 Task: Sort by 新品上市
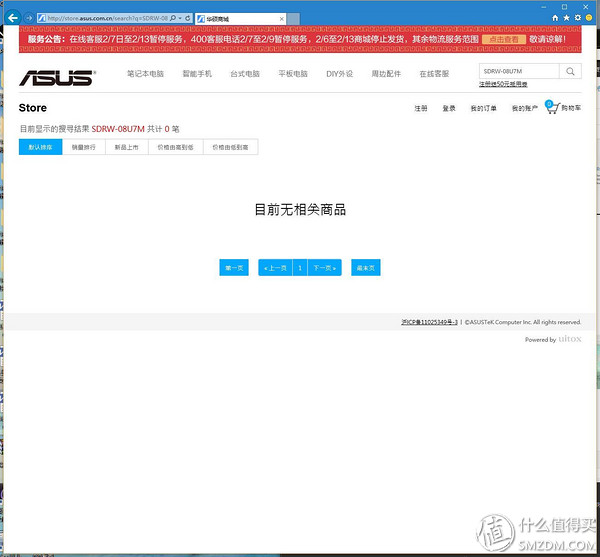pos(127,147)
